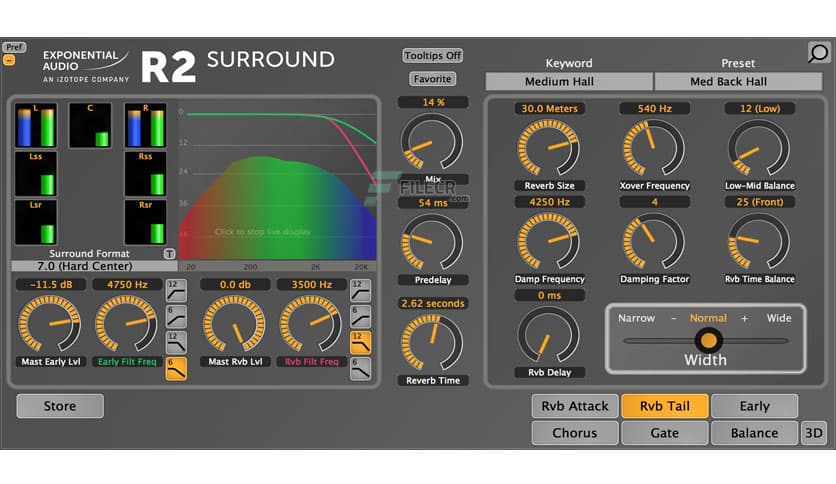
Task: Click the Rvb Delay knob
Action: tap(549, 335)
